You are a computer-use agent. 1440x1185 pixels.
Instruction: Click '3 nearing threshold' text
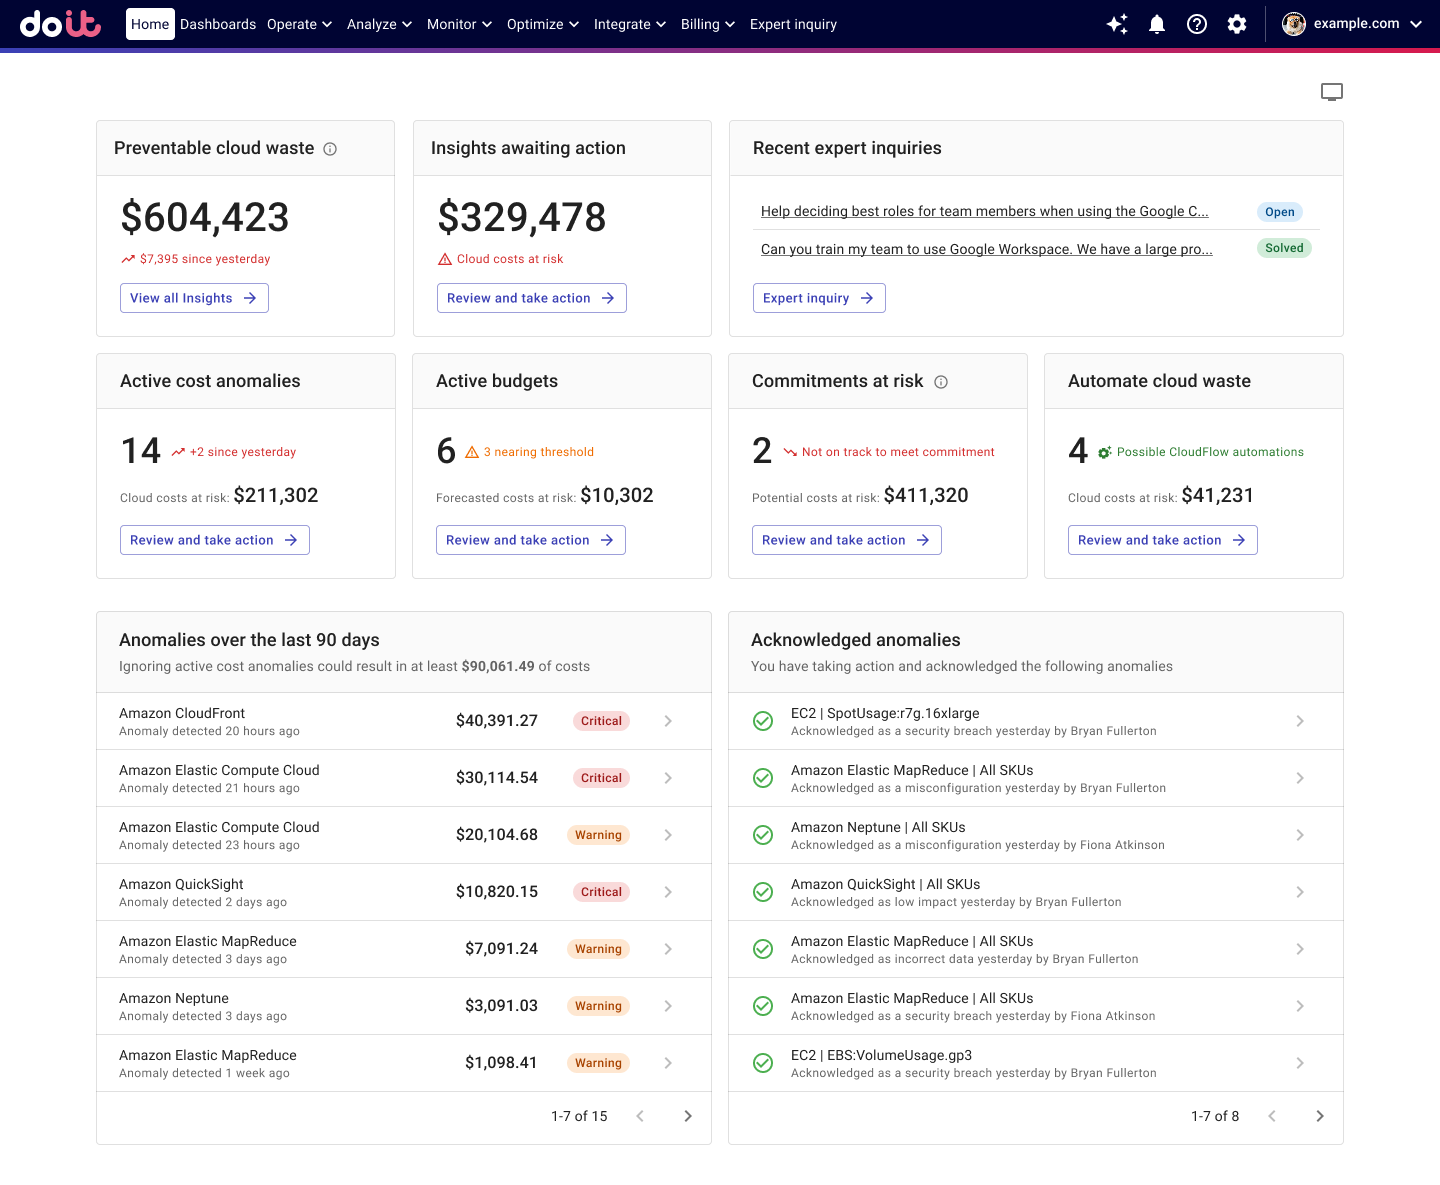click(539, 452)
